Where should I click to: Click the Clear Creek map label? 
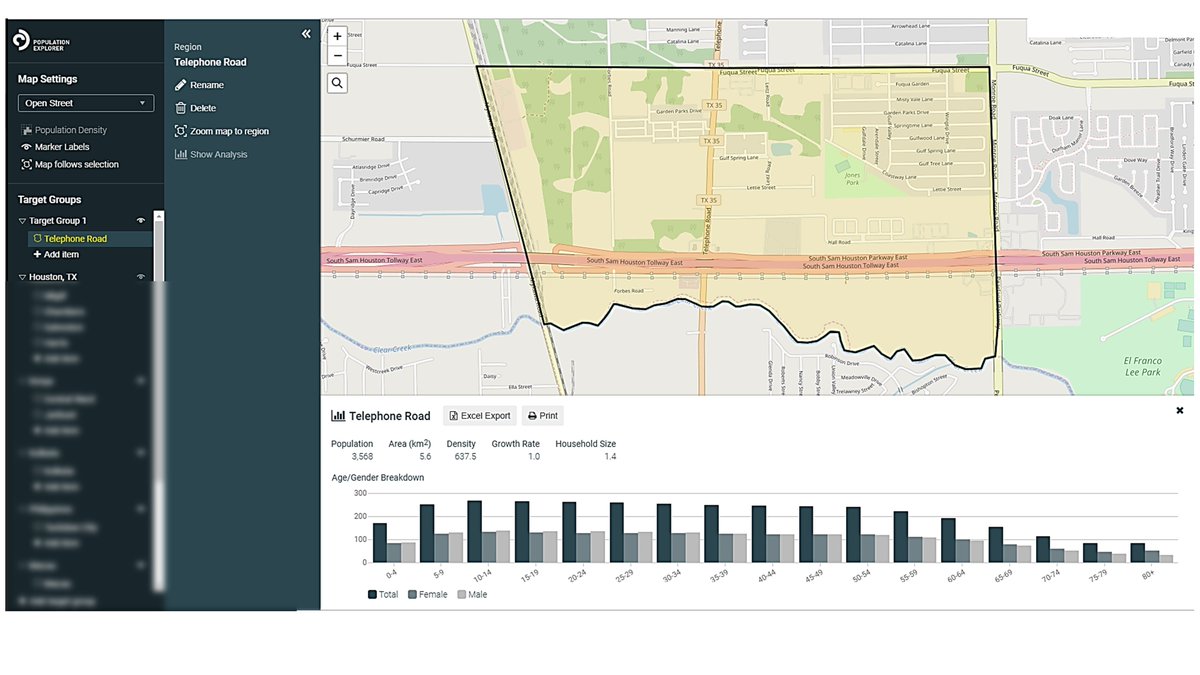[390, 350]
